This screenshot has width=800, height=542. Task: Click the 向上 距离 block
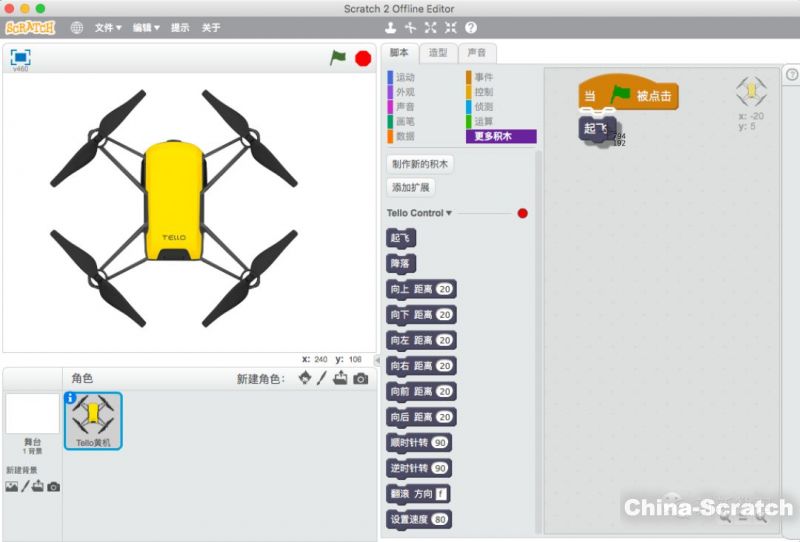click(420, 289)
